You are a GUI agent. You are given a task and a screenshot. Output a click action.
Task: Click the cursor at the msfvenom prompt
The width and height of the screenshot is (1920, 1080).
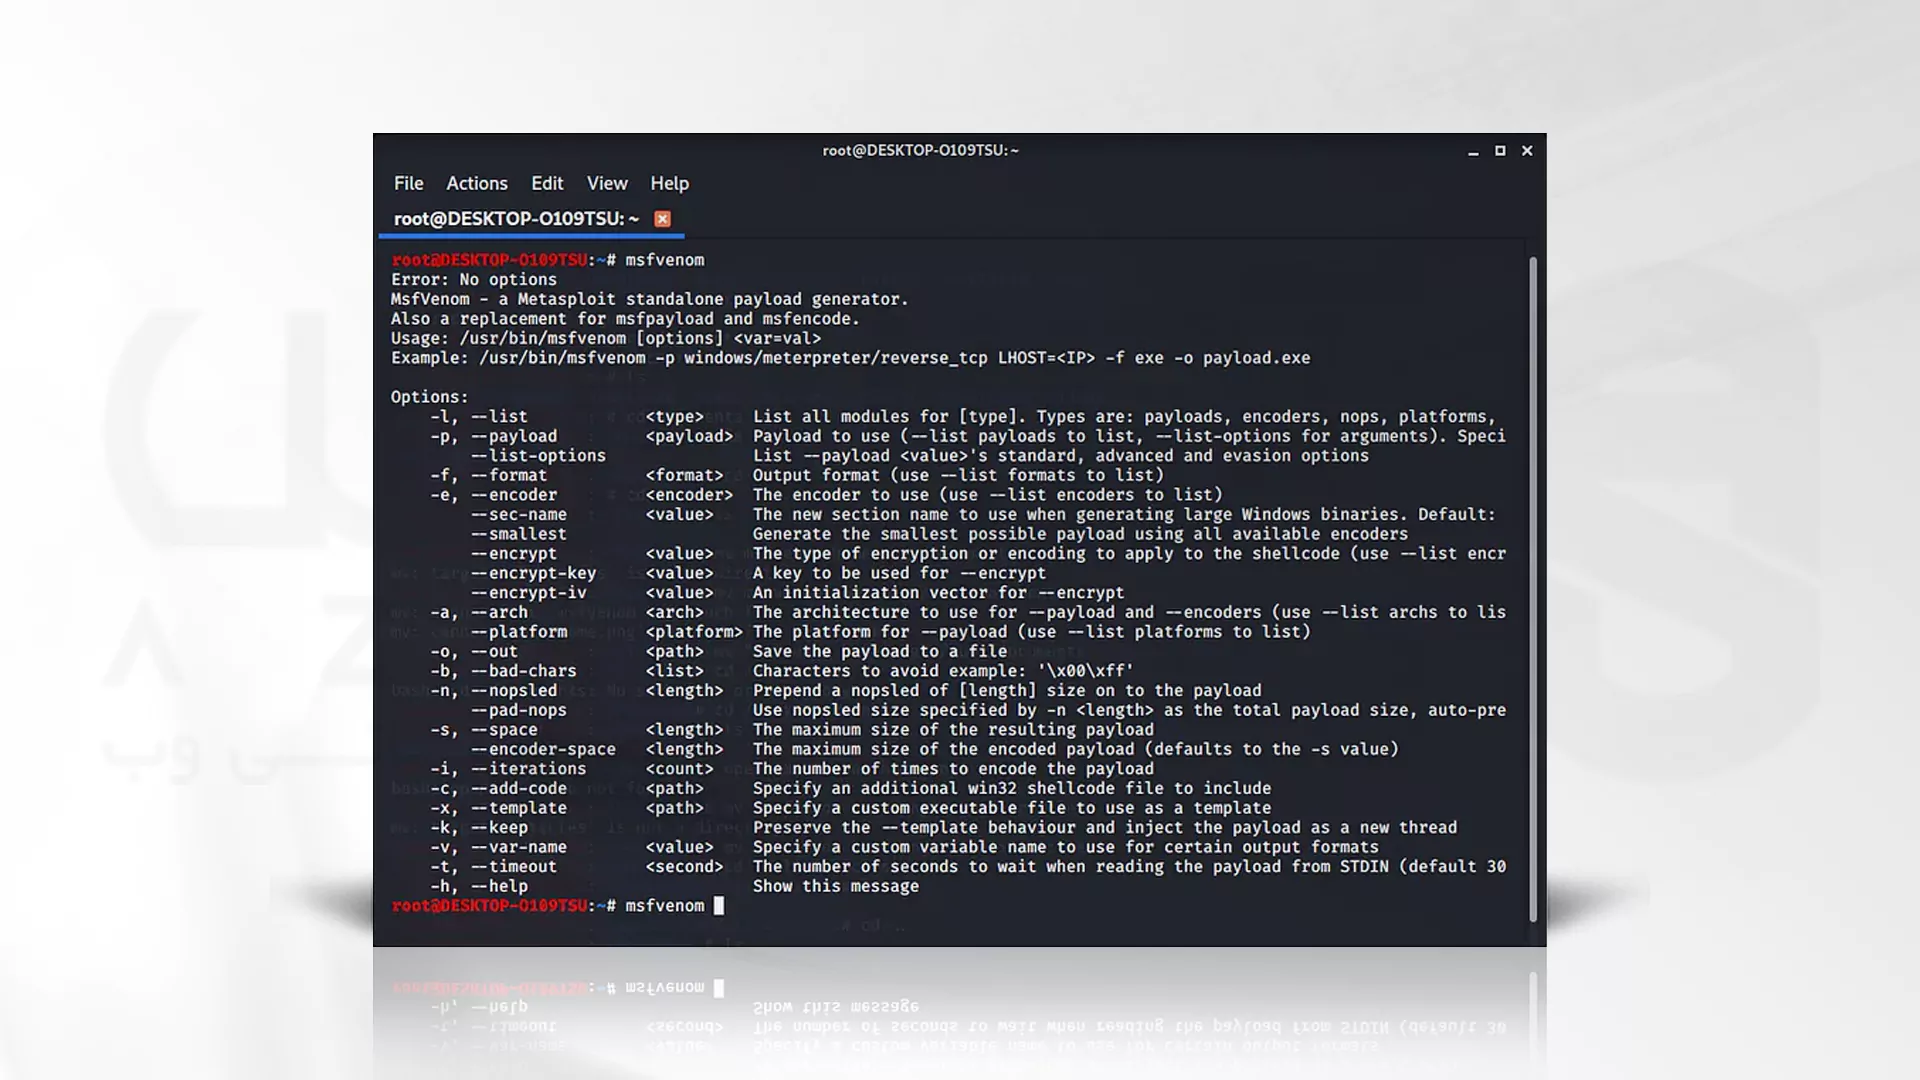718,905
